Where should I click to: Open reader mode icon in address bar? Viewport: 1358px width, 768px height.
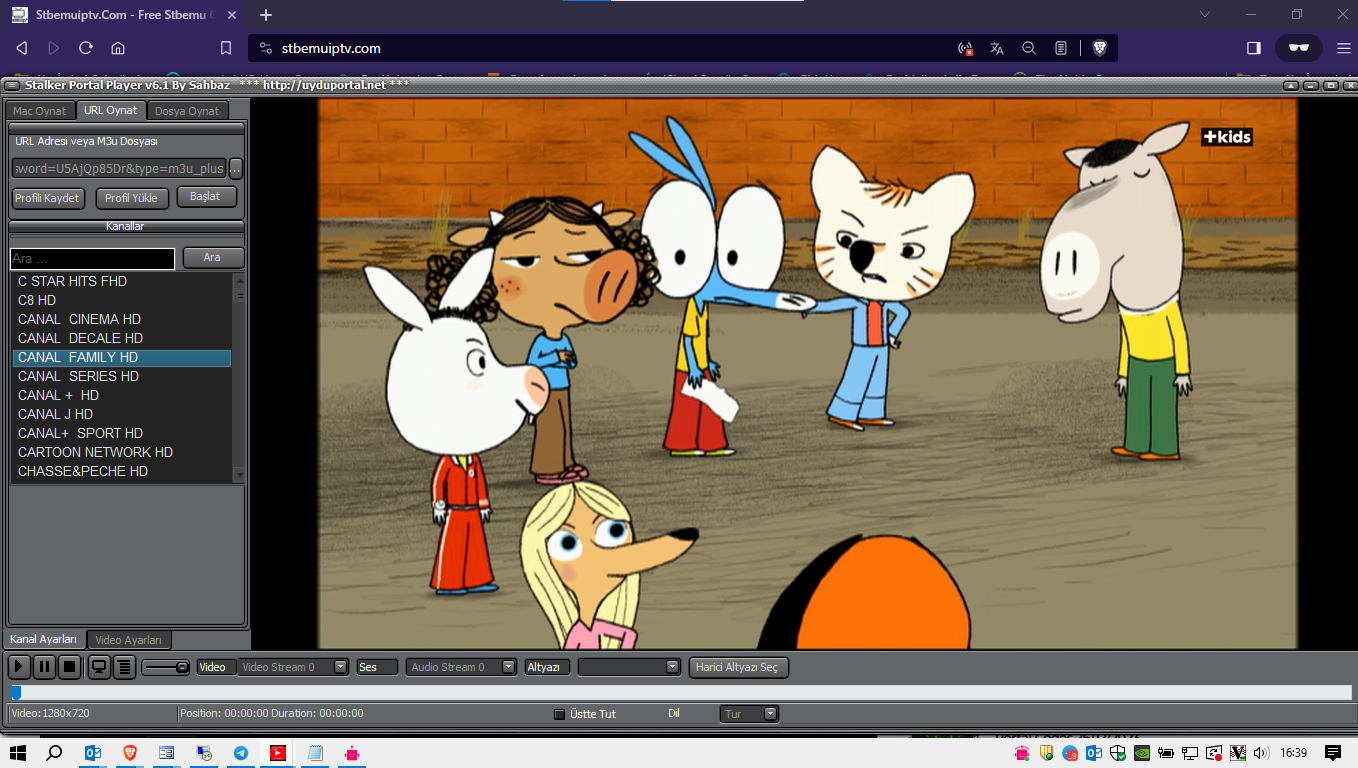[1061, 48]
